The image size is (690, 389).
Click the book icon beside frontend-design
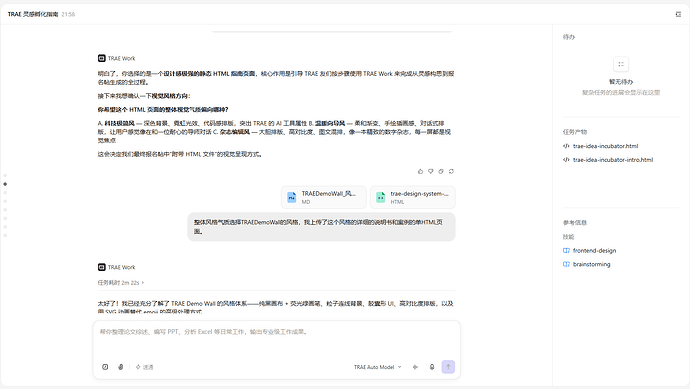pos(566,250)
